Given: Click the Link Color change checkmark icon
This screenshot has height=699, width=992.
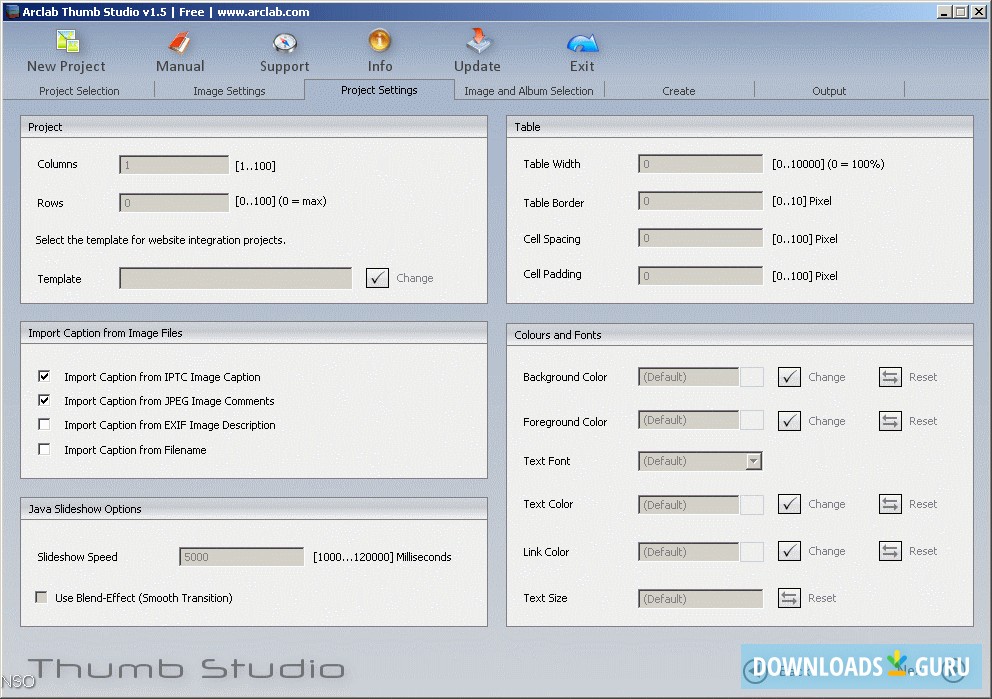Looking at the screenshot, I should tap(789, 551).
